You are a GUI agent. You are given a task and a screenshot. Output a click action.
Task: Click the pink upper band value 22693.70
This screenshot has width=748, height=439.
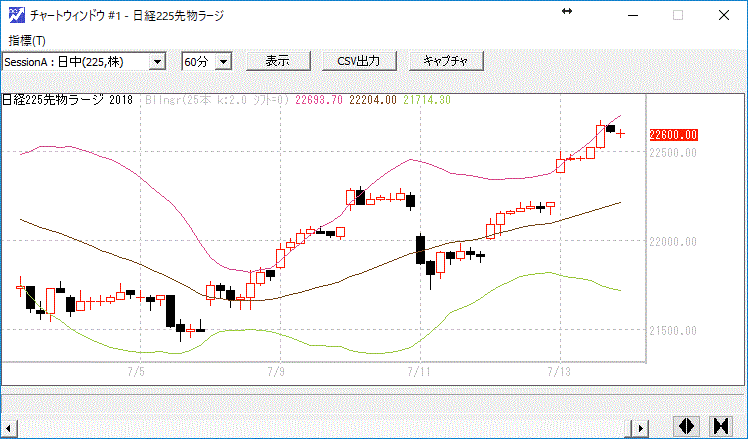click(319, 100)
